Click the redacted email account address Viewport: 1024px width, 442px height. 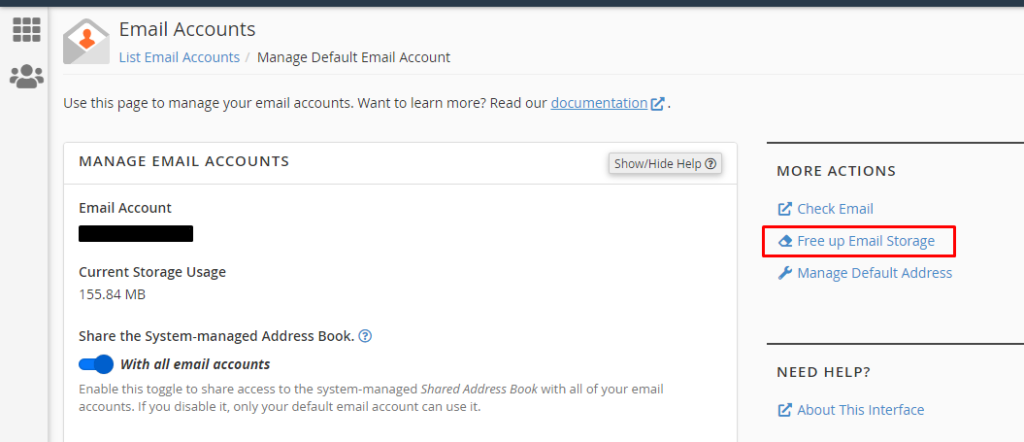(x=136, y=234)
